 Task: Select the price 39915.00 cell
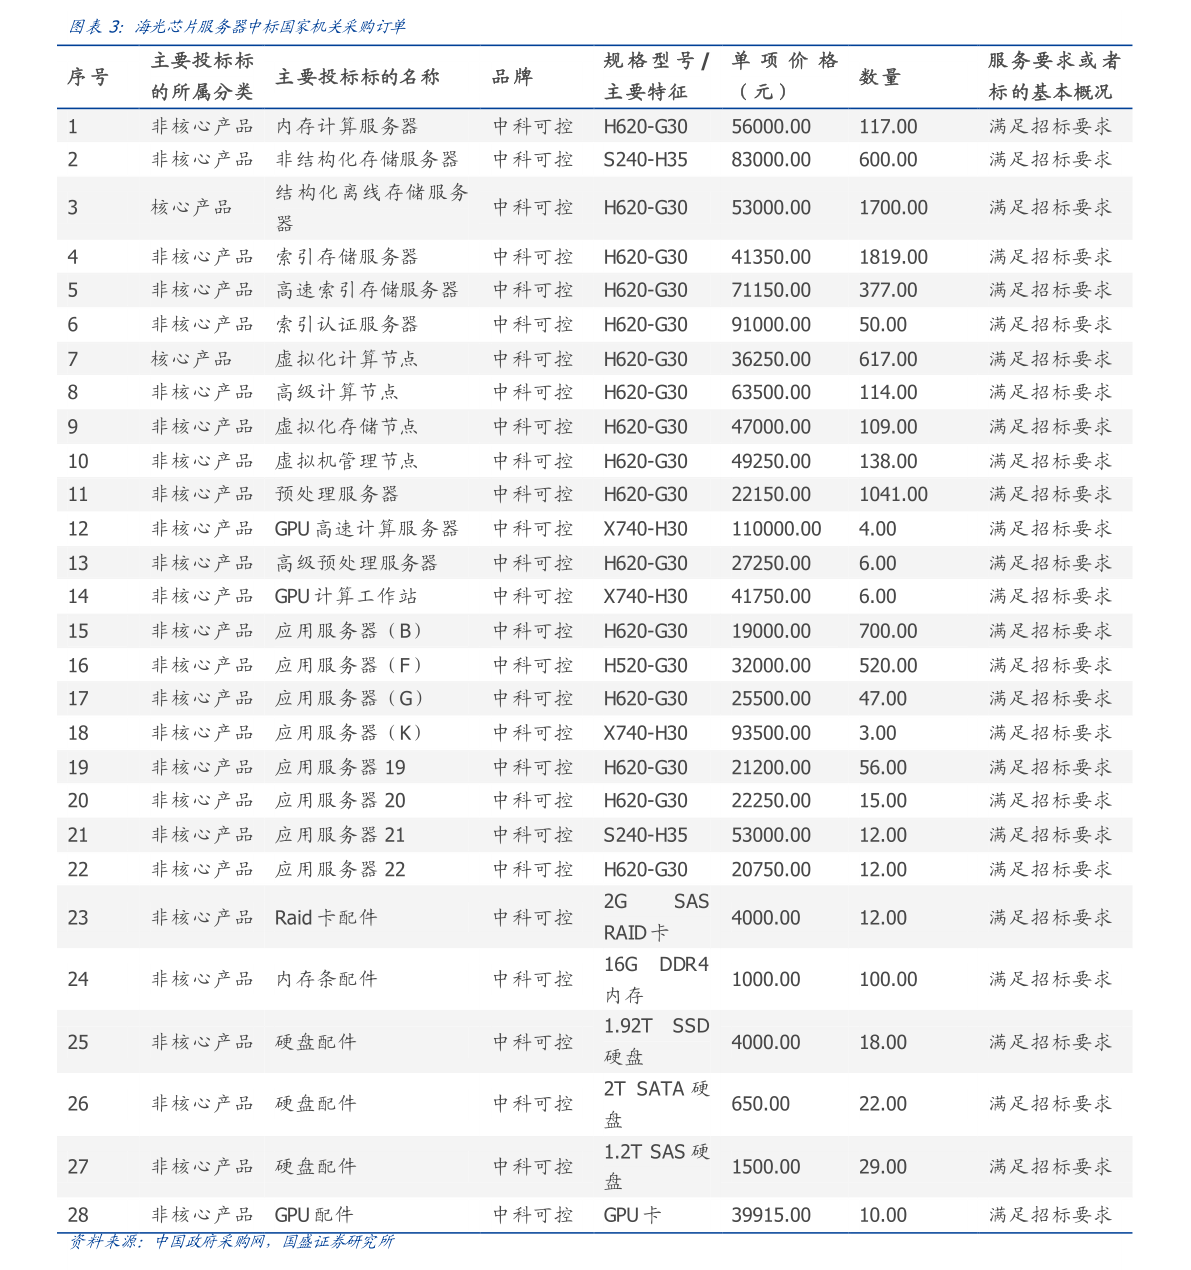[771, 1215]
